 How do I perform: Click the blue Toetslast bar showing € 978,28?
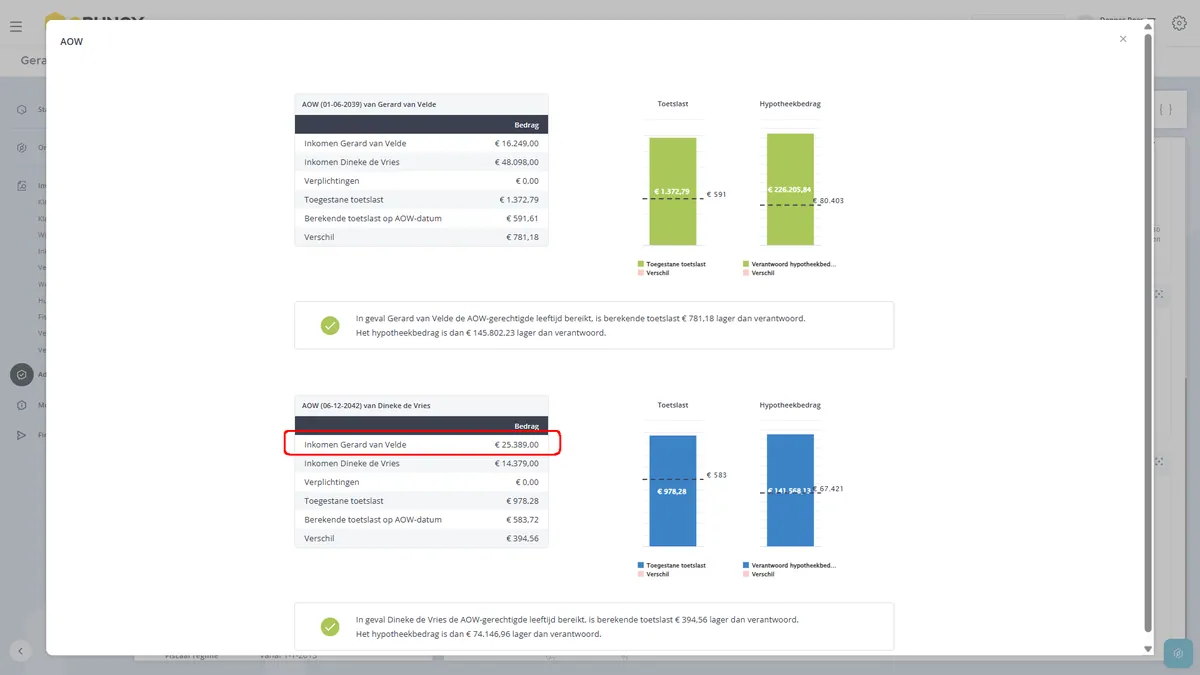click(x=672, y=491)
